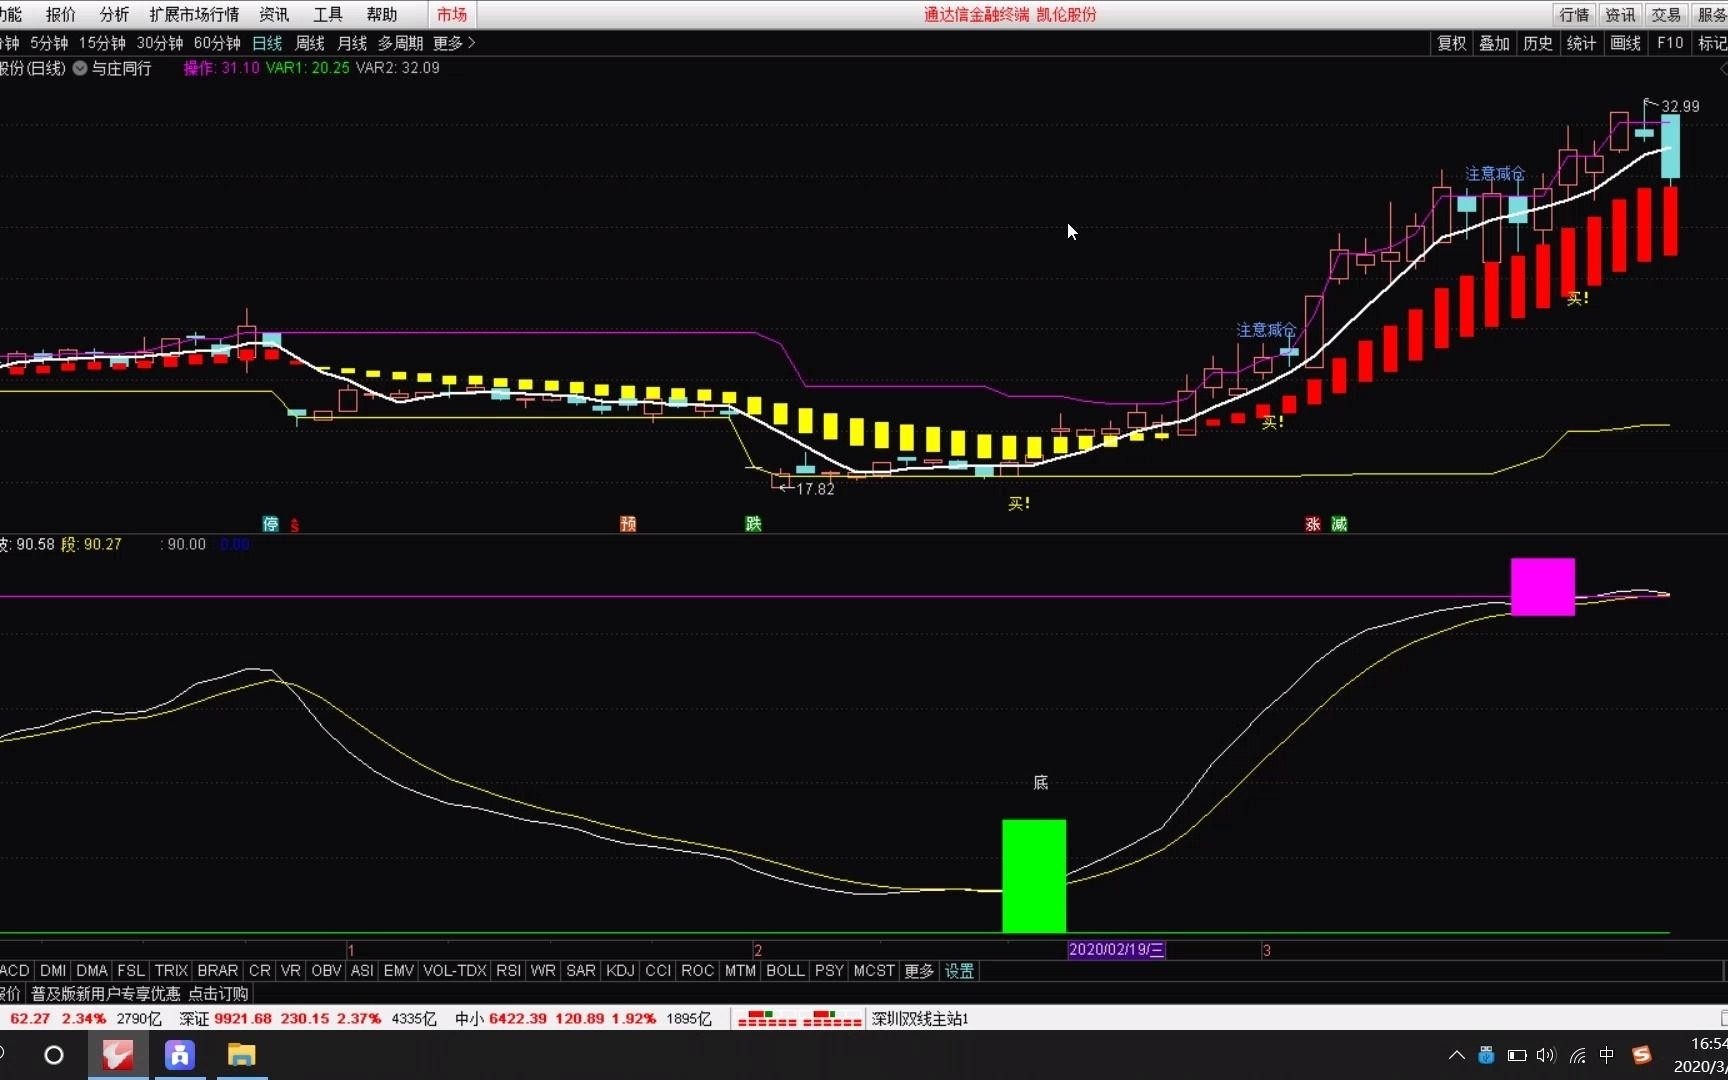Click the gear icon beside 与庄同行
Screen dimensions: 1728x1080
point(80,68)
